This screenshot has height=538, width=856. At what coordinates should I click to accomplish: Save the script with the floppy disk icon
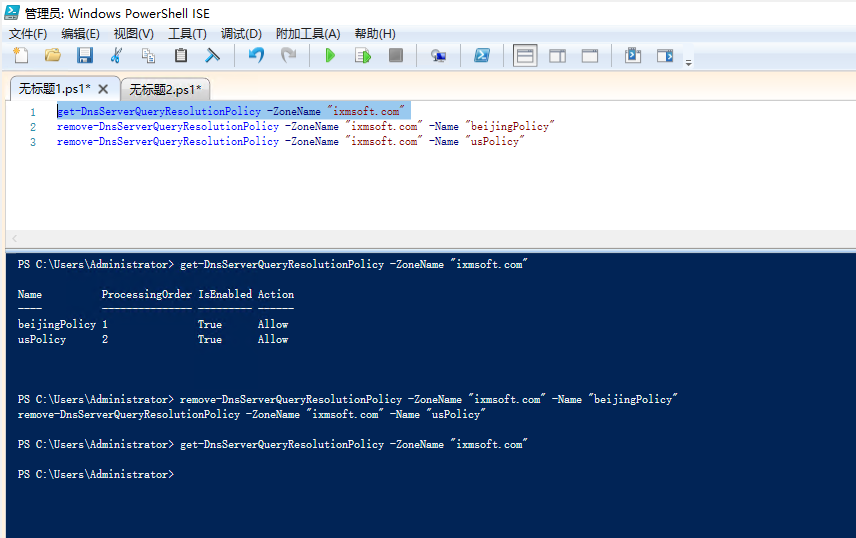85,56
